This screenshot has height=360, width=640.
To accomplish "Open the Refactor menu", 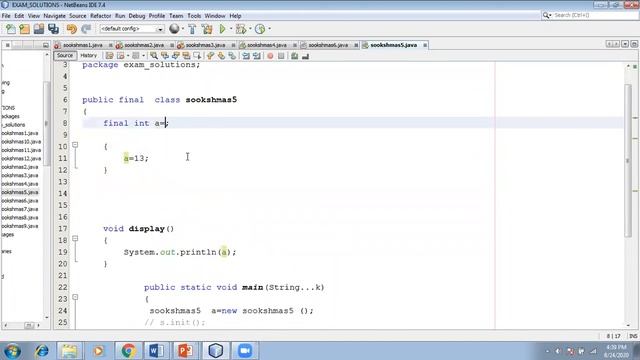I will point(100,16).
